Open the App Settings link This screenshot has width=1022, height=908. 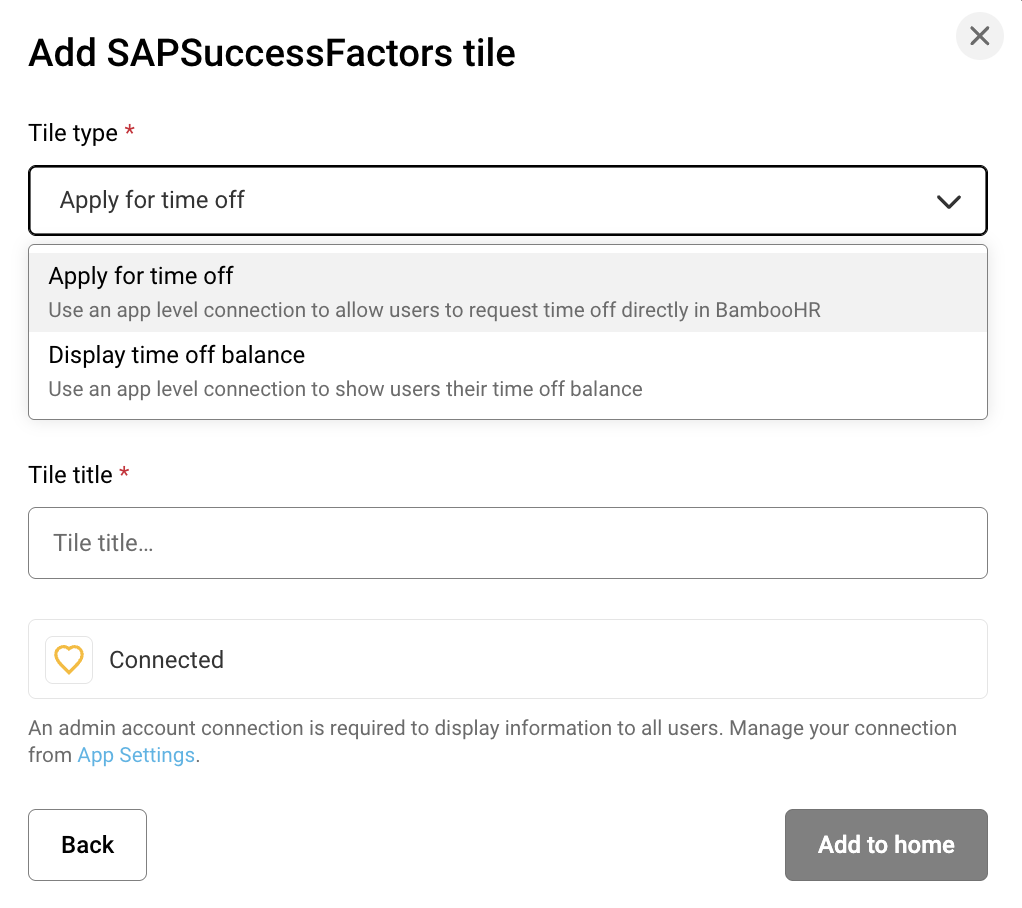[x=136, y=755]
